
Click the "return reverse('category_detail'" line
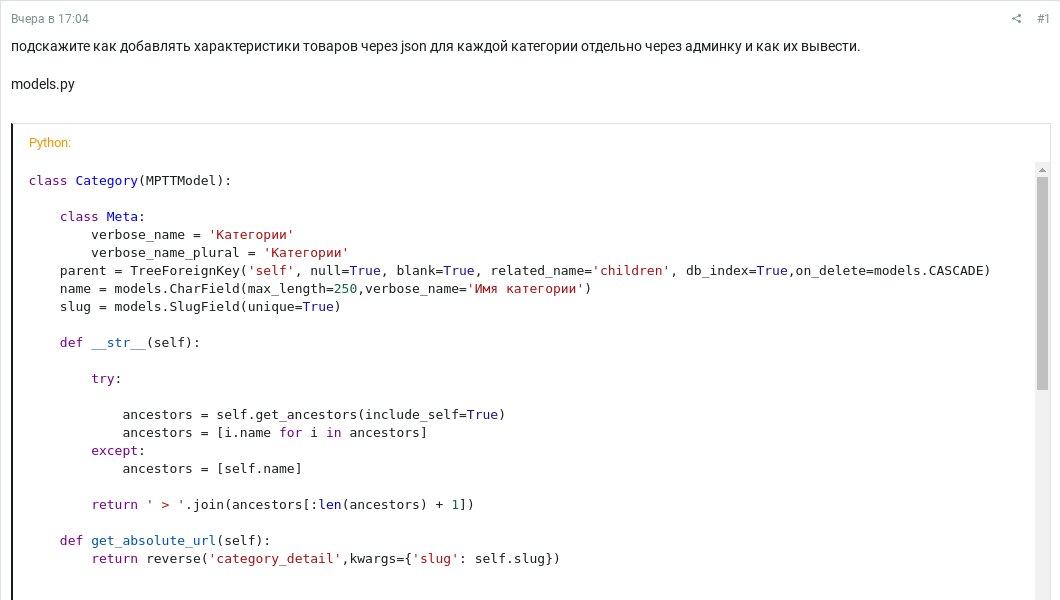pyautogui.click(x=325, y=559)
